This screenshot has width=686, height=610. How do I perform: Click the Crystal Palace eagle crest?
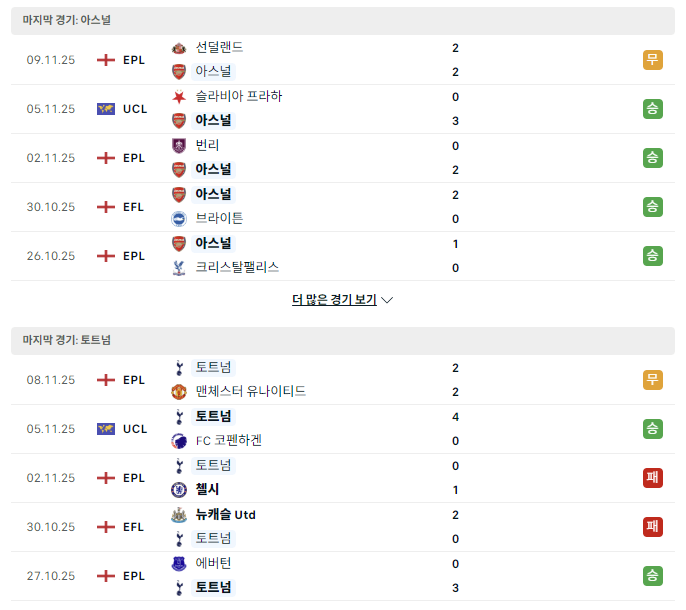click(178, 268)
